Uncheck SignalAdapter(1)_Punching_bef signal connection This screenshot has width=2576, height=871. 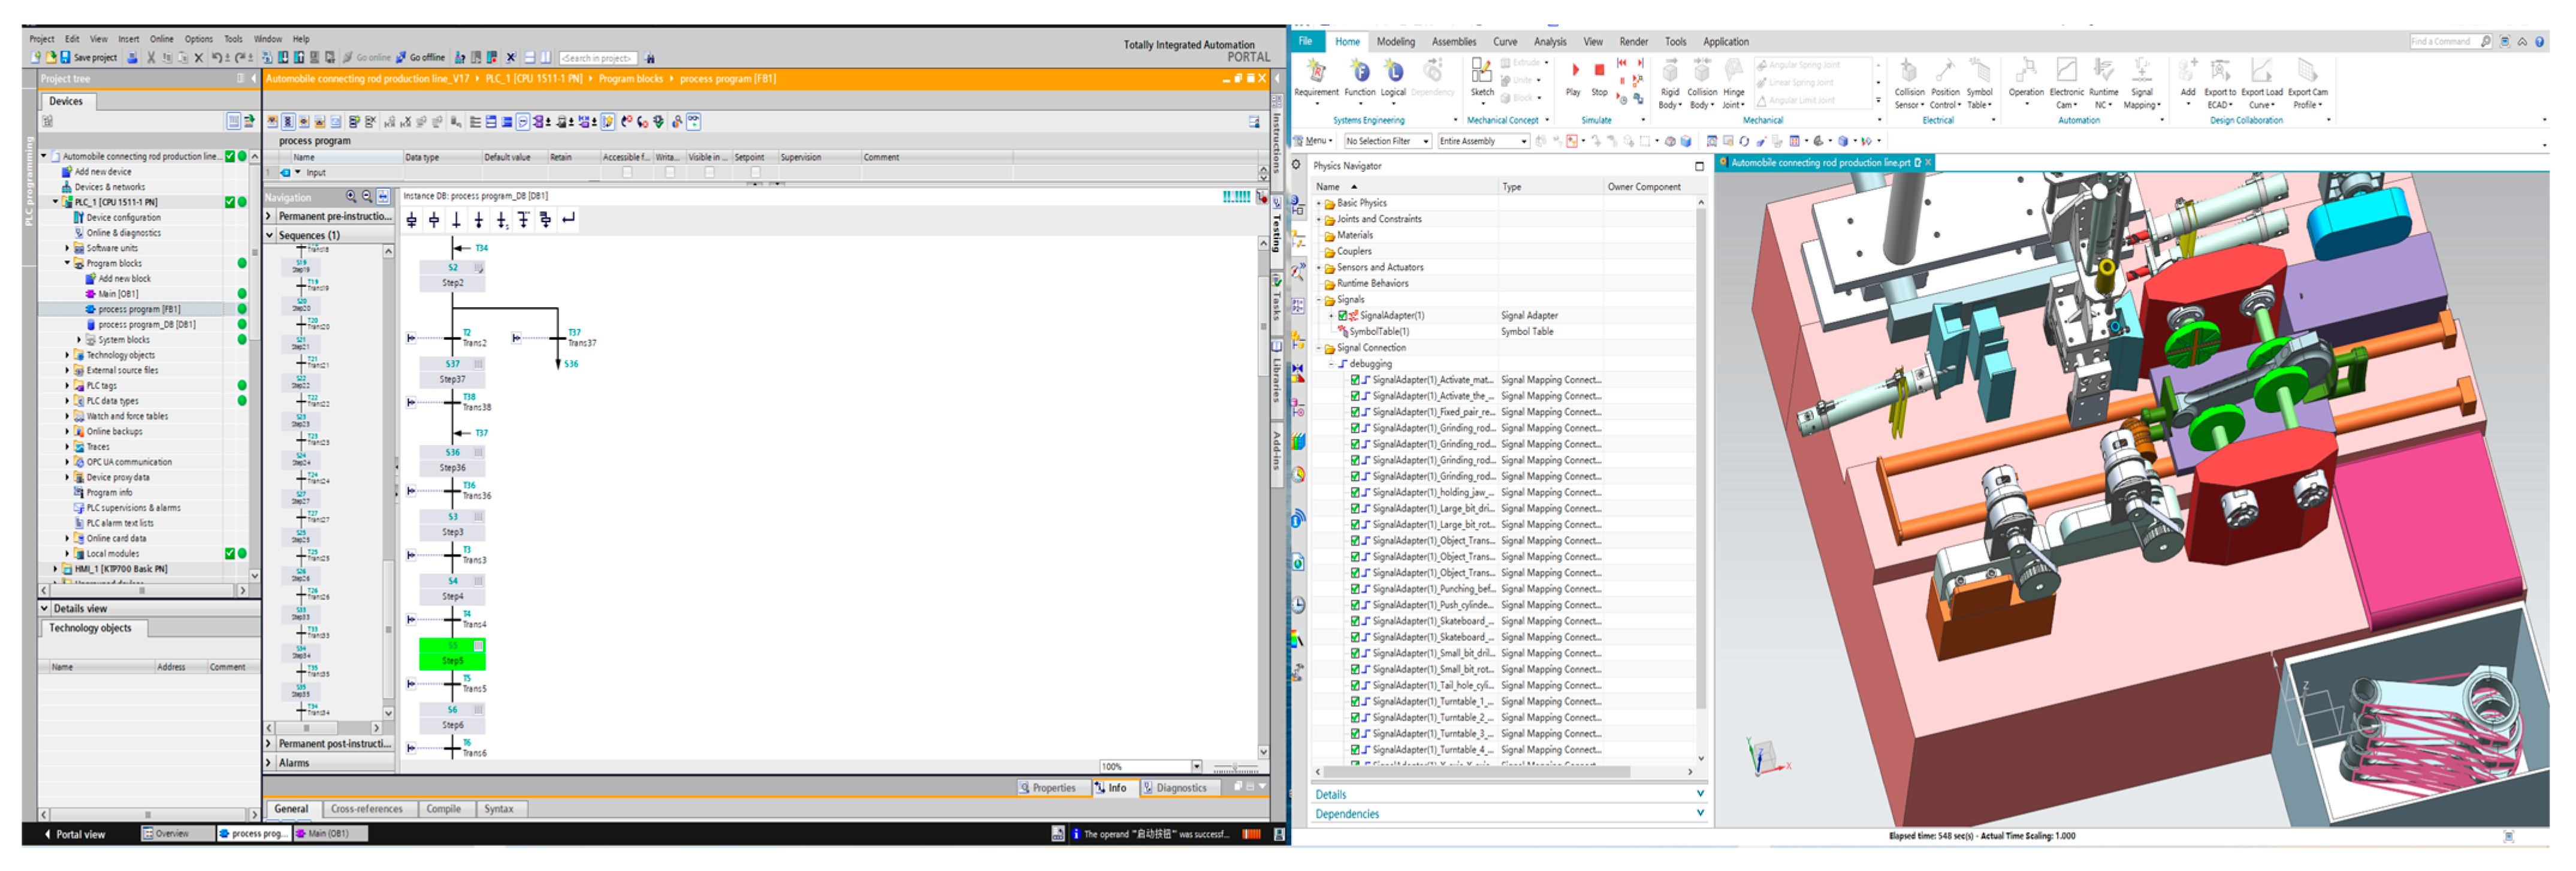(x=1355, y=590)
